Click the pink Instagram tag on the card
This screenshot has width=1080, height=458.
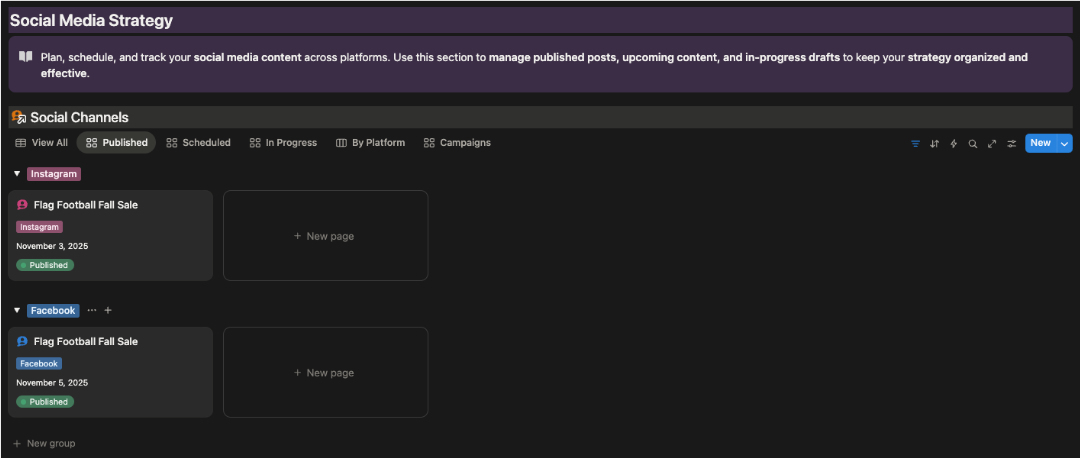tap(40, 227)
